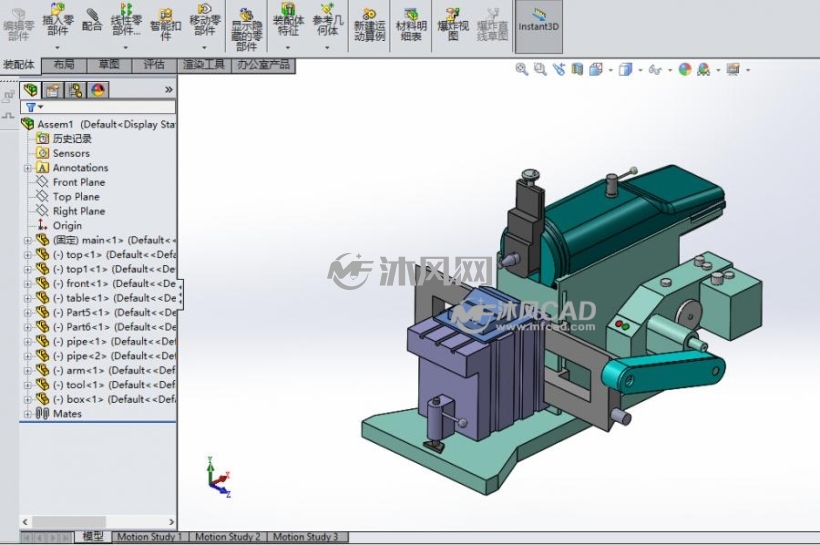820x545 pixels.
Task: Switch to the 办公室产品 tab
Action: (263, 65)
